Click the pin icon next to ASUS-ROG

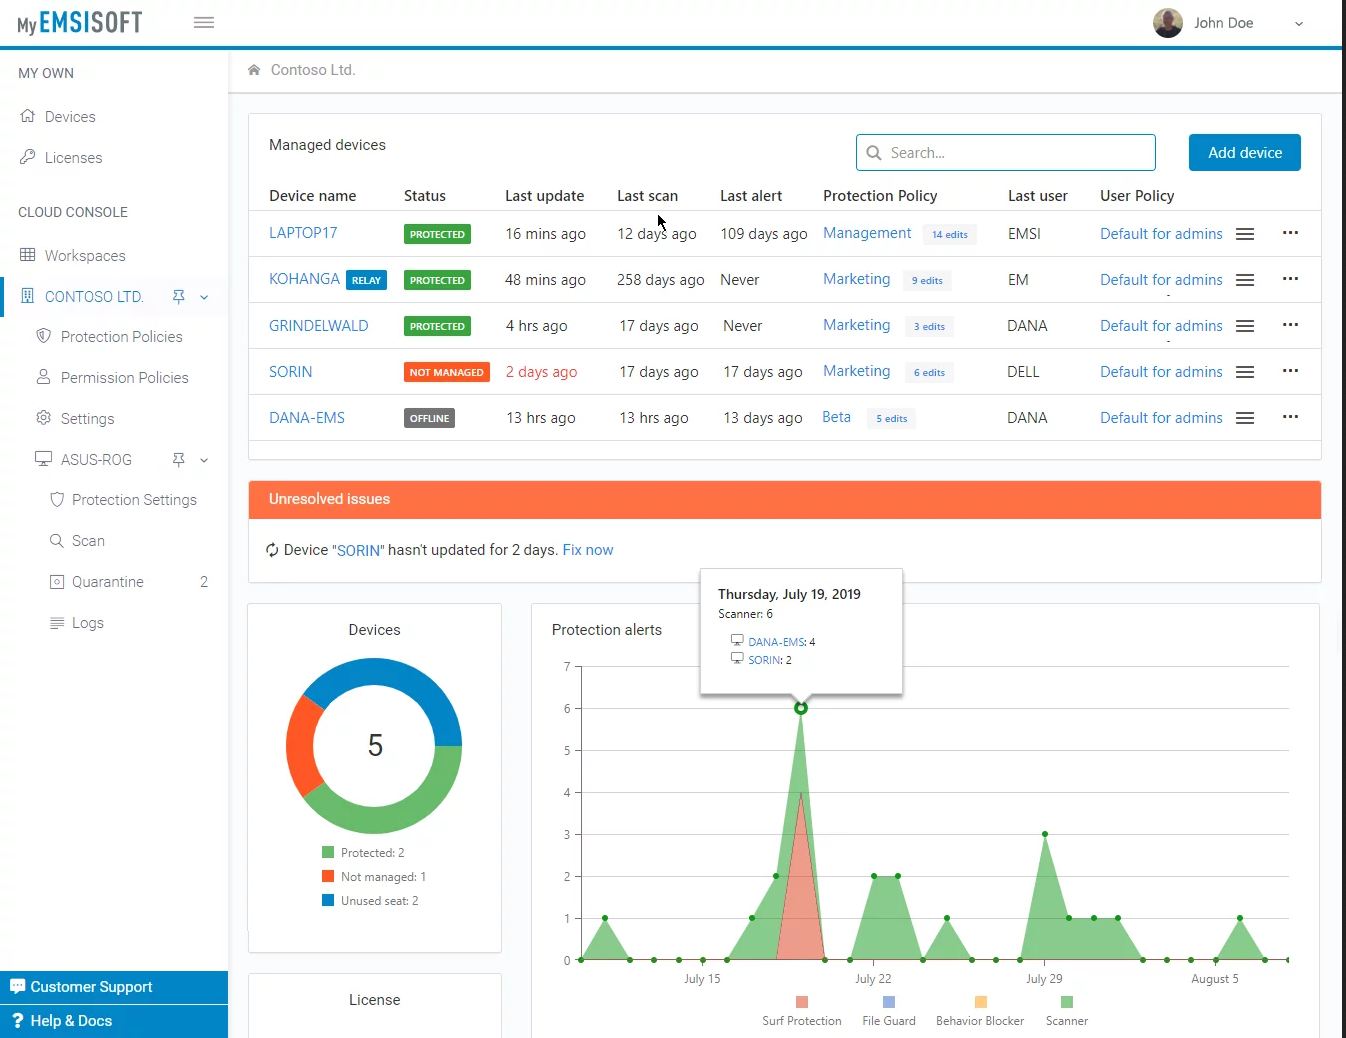pyautogui.click(x=179, y=460)
